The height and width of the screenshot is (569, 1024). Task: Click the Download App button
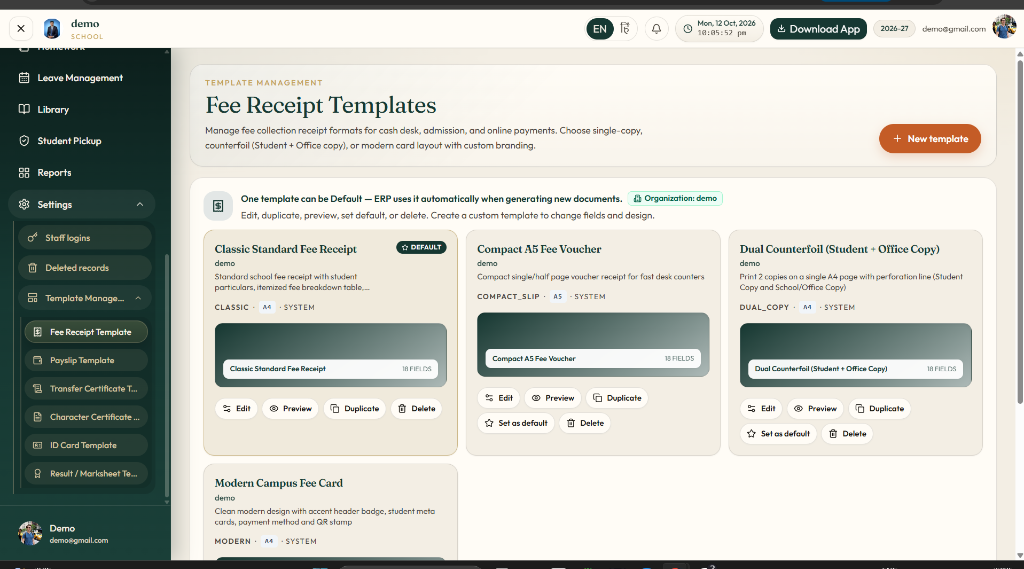point(818,29)
